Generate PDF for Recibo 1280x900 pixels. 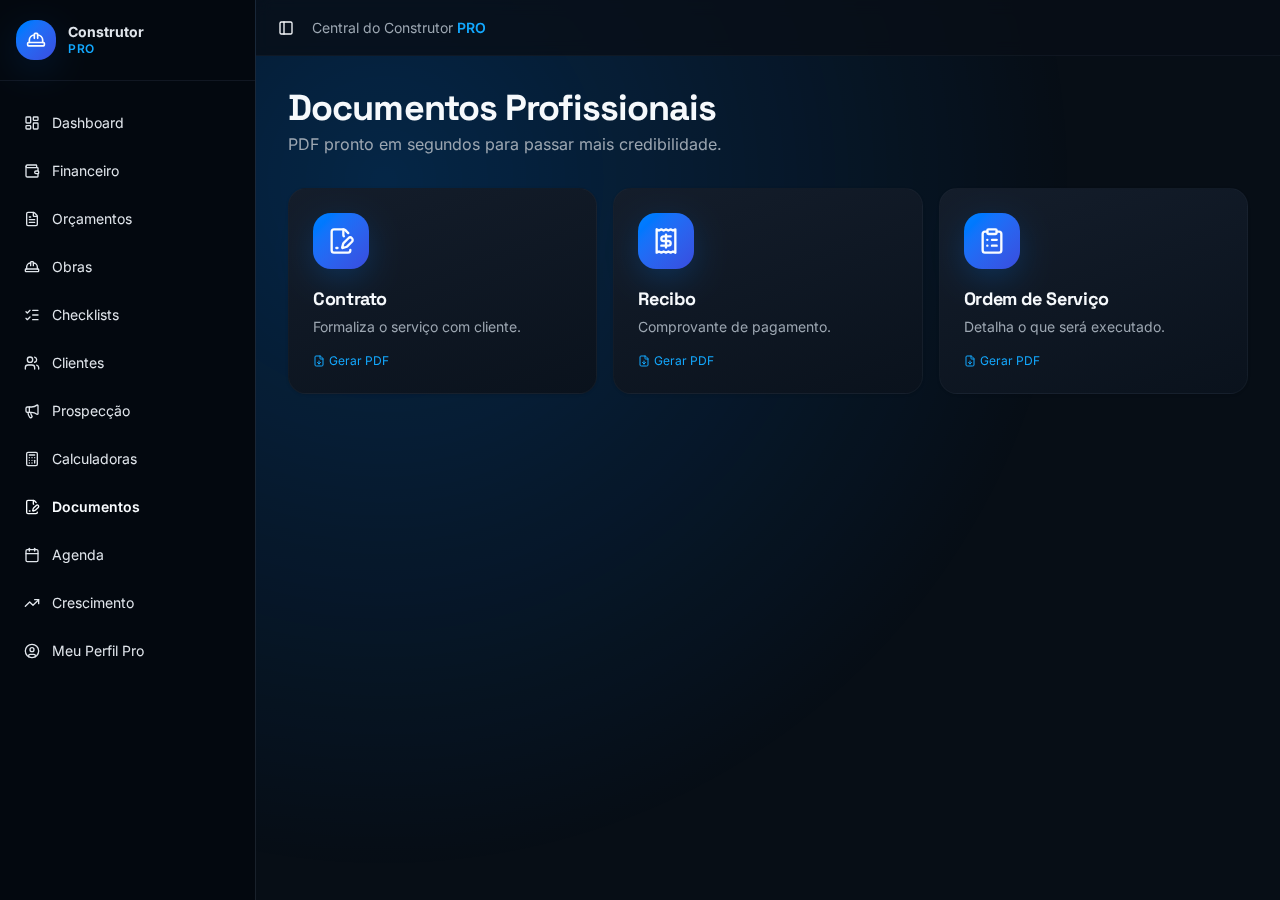click(676, 361)
